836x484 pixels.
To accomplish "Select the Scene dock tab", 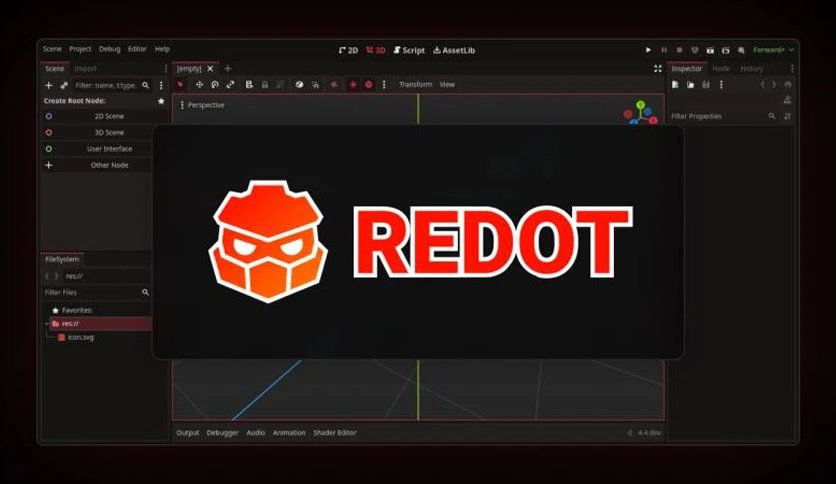I will point(54,69).
